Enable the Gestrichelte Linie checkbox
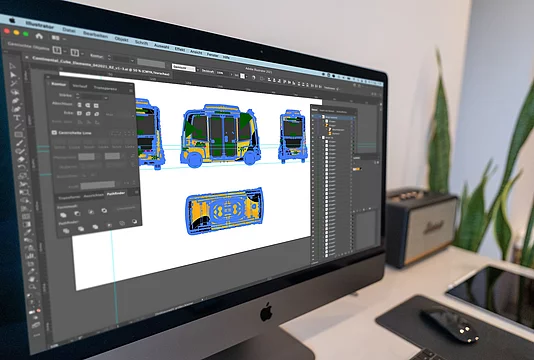 tap(54, 132)
